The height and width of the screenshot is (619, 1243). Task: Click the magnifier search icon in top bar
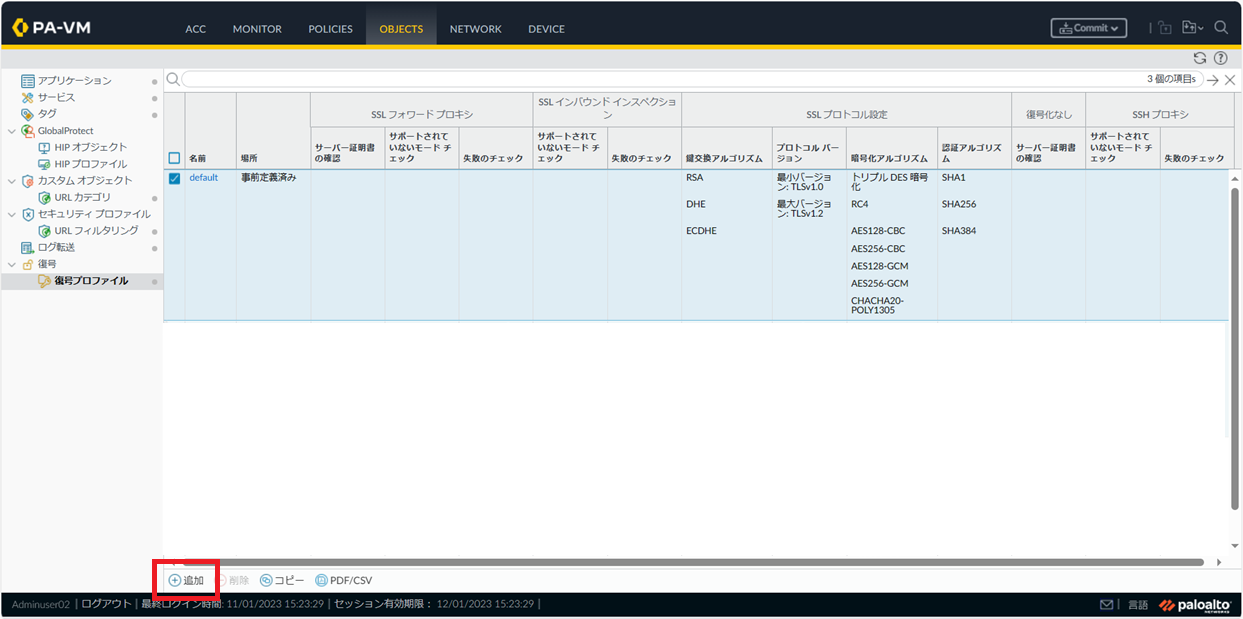(1221, 28)
